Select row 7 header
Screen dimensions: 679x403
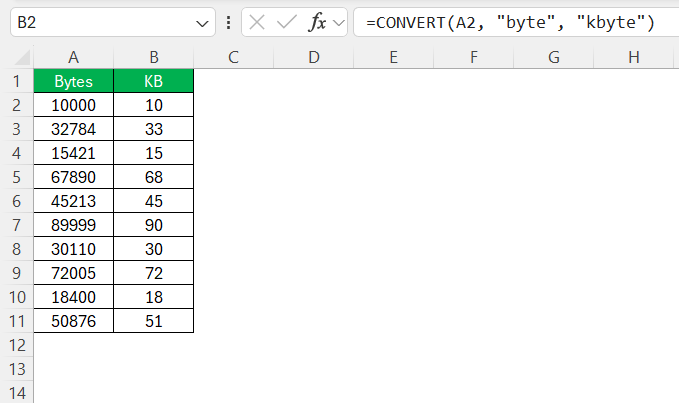(x=17, y=225)
